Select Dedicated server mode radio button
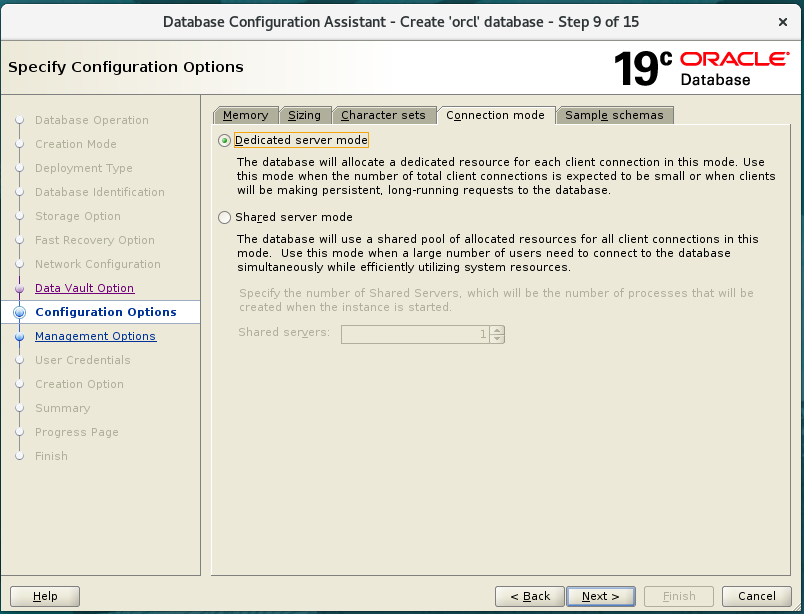804x614 pixels. click(224, 141)
